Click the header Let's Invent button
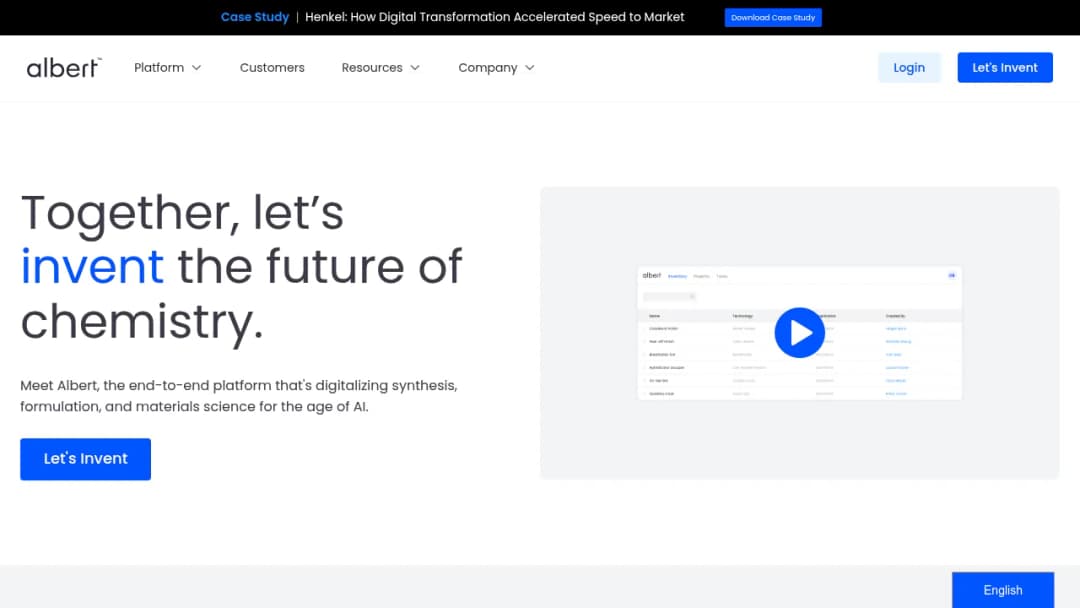Image resolution: width=1080 pixels, height=608 pixels. point(1004,67)
